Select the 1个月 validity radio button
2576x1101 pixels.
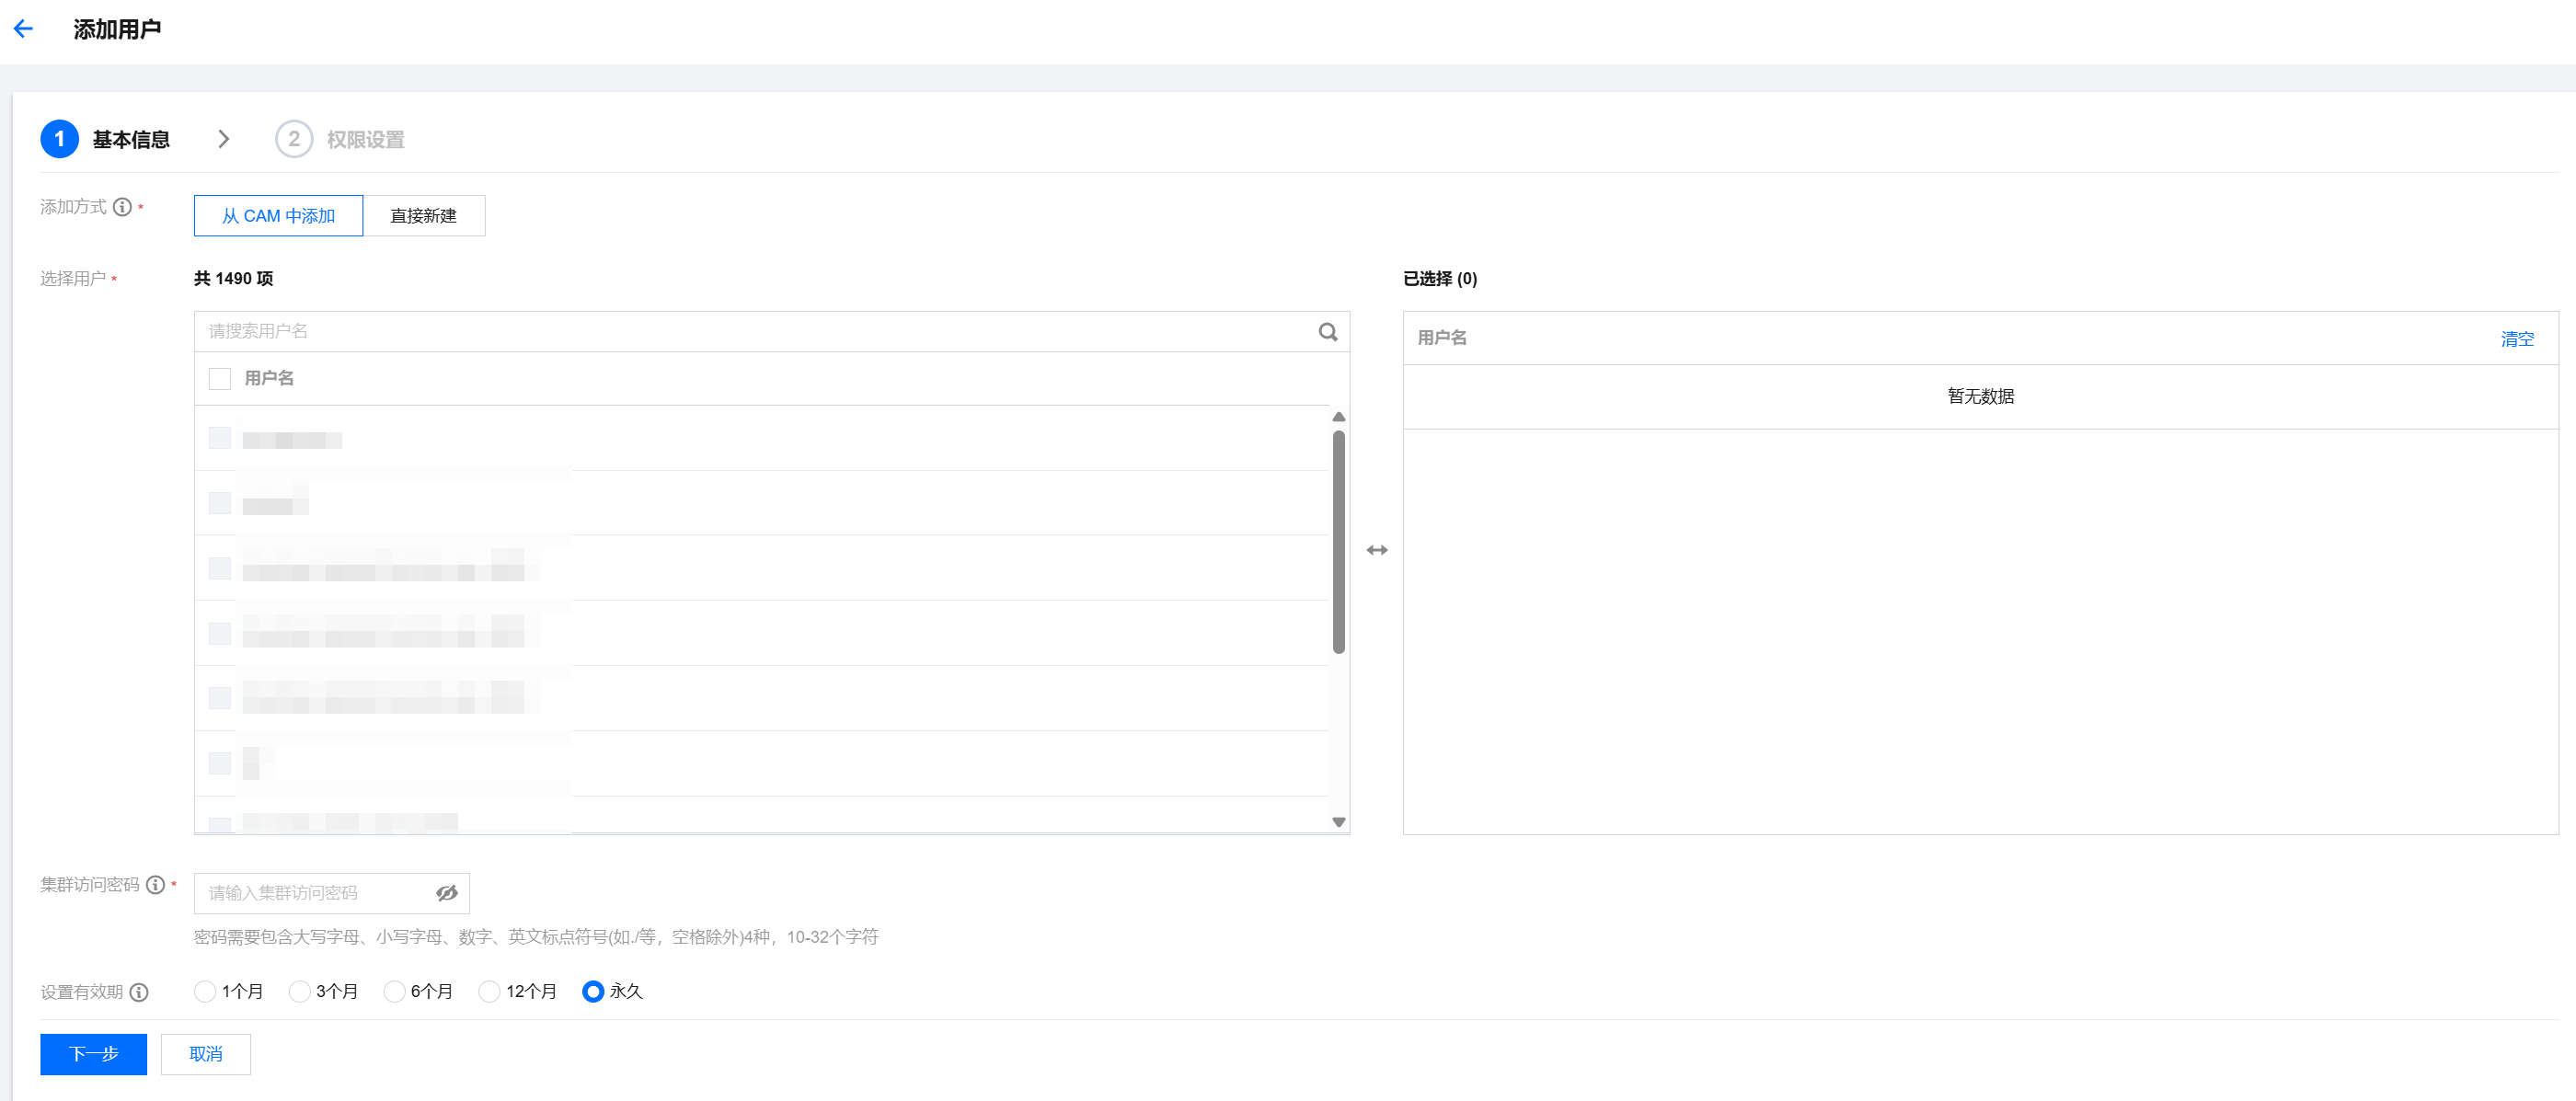point(205,991)
